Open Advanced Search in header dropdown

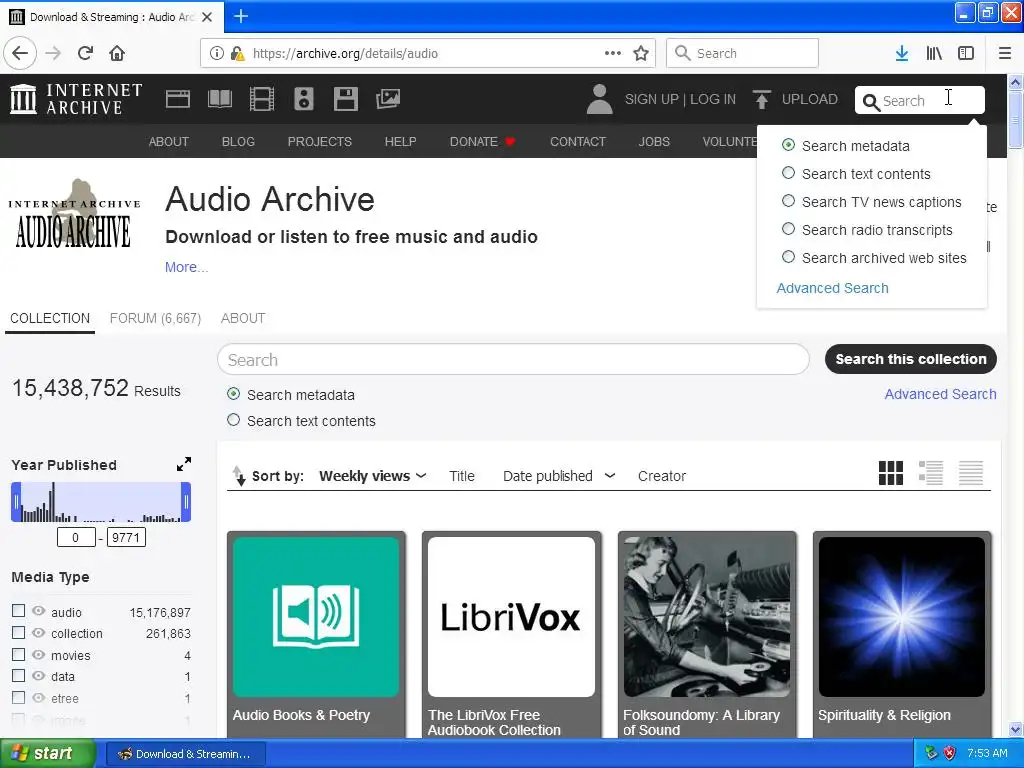[832, 288]
